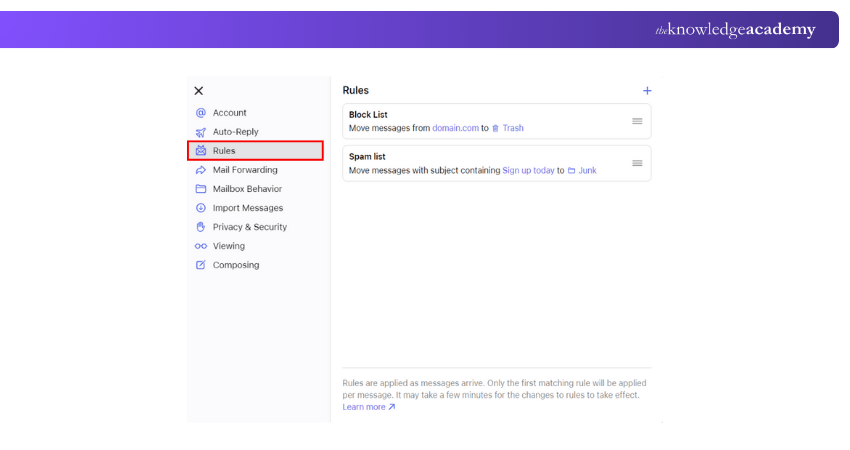Click the Sign up today subject link
The width and height of the screenshot is (850, 450).
(x=528, y=170)
